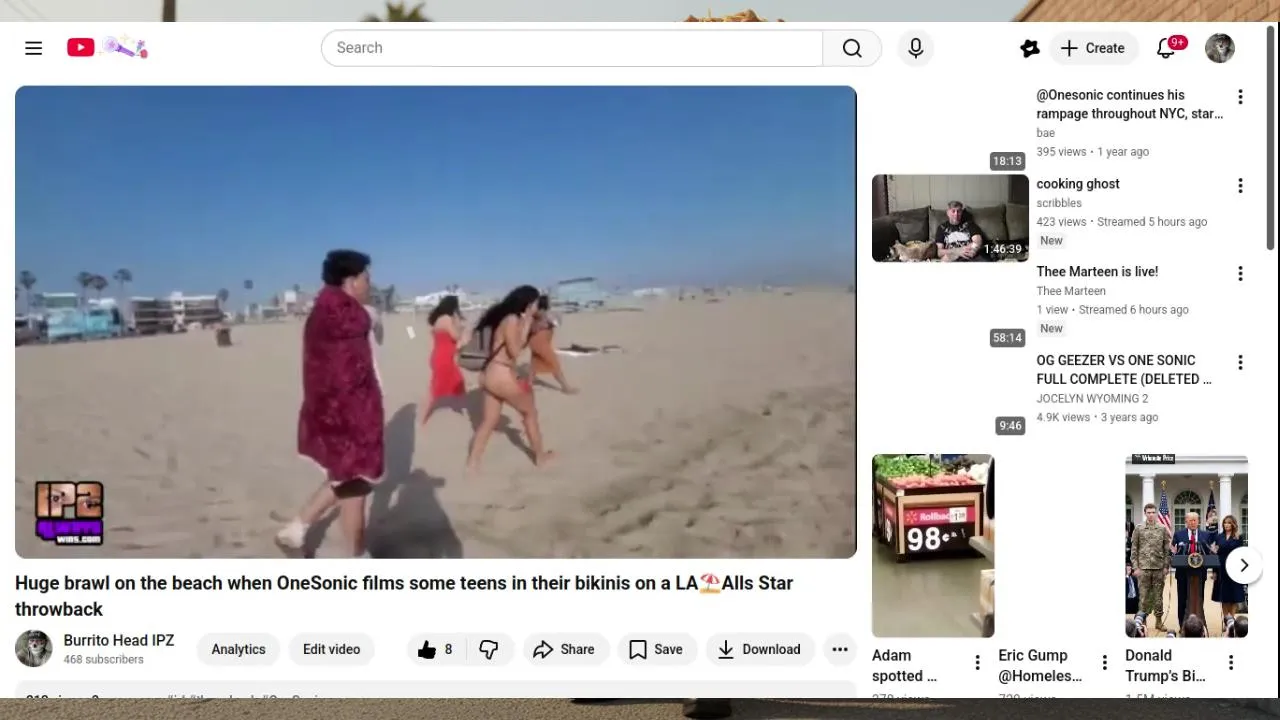Click '468 subscribers' text
1280x720 pixels.
103,660
